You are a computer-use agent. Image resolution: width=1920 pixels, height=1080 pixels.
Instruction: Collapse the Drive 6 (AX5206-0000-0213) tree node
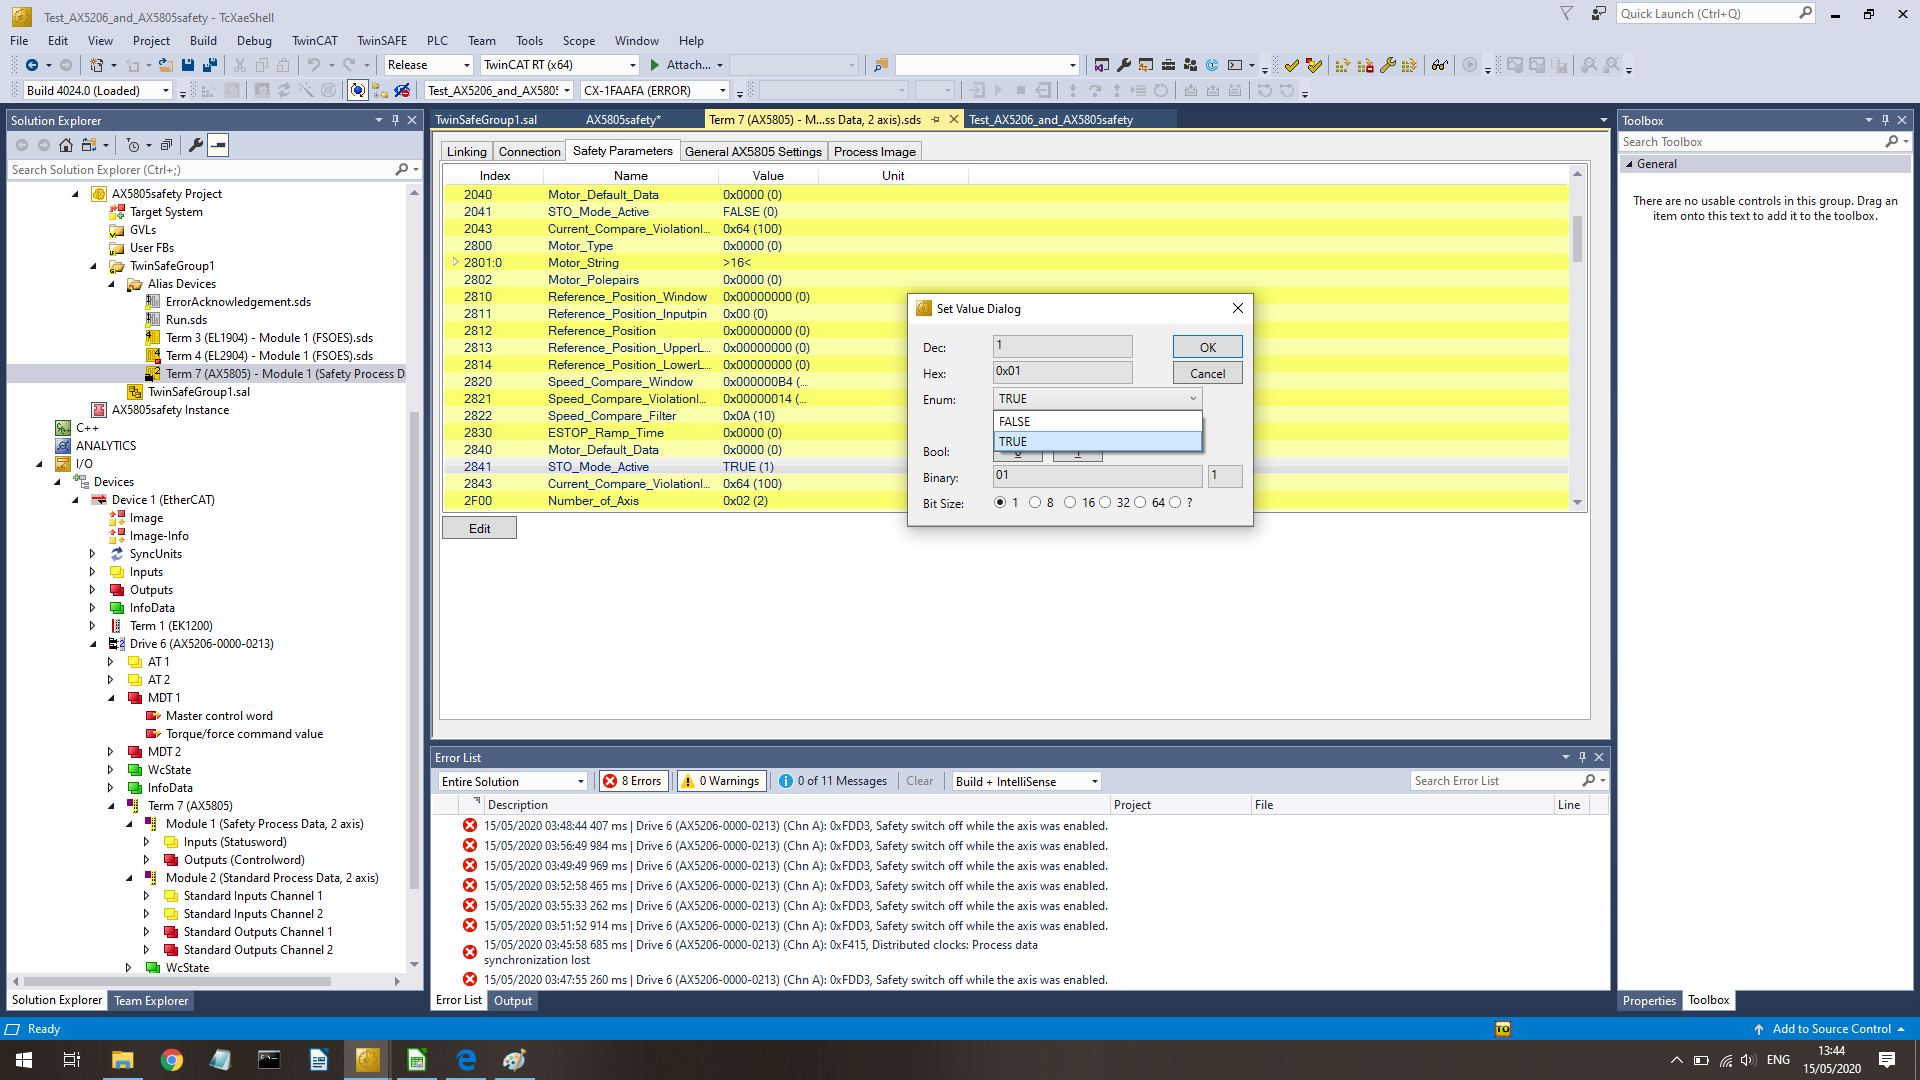(93, 644)
